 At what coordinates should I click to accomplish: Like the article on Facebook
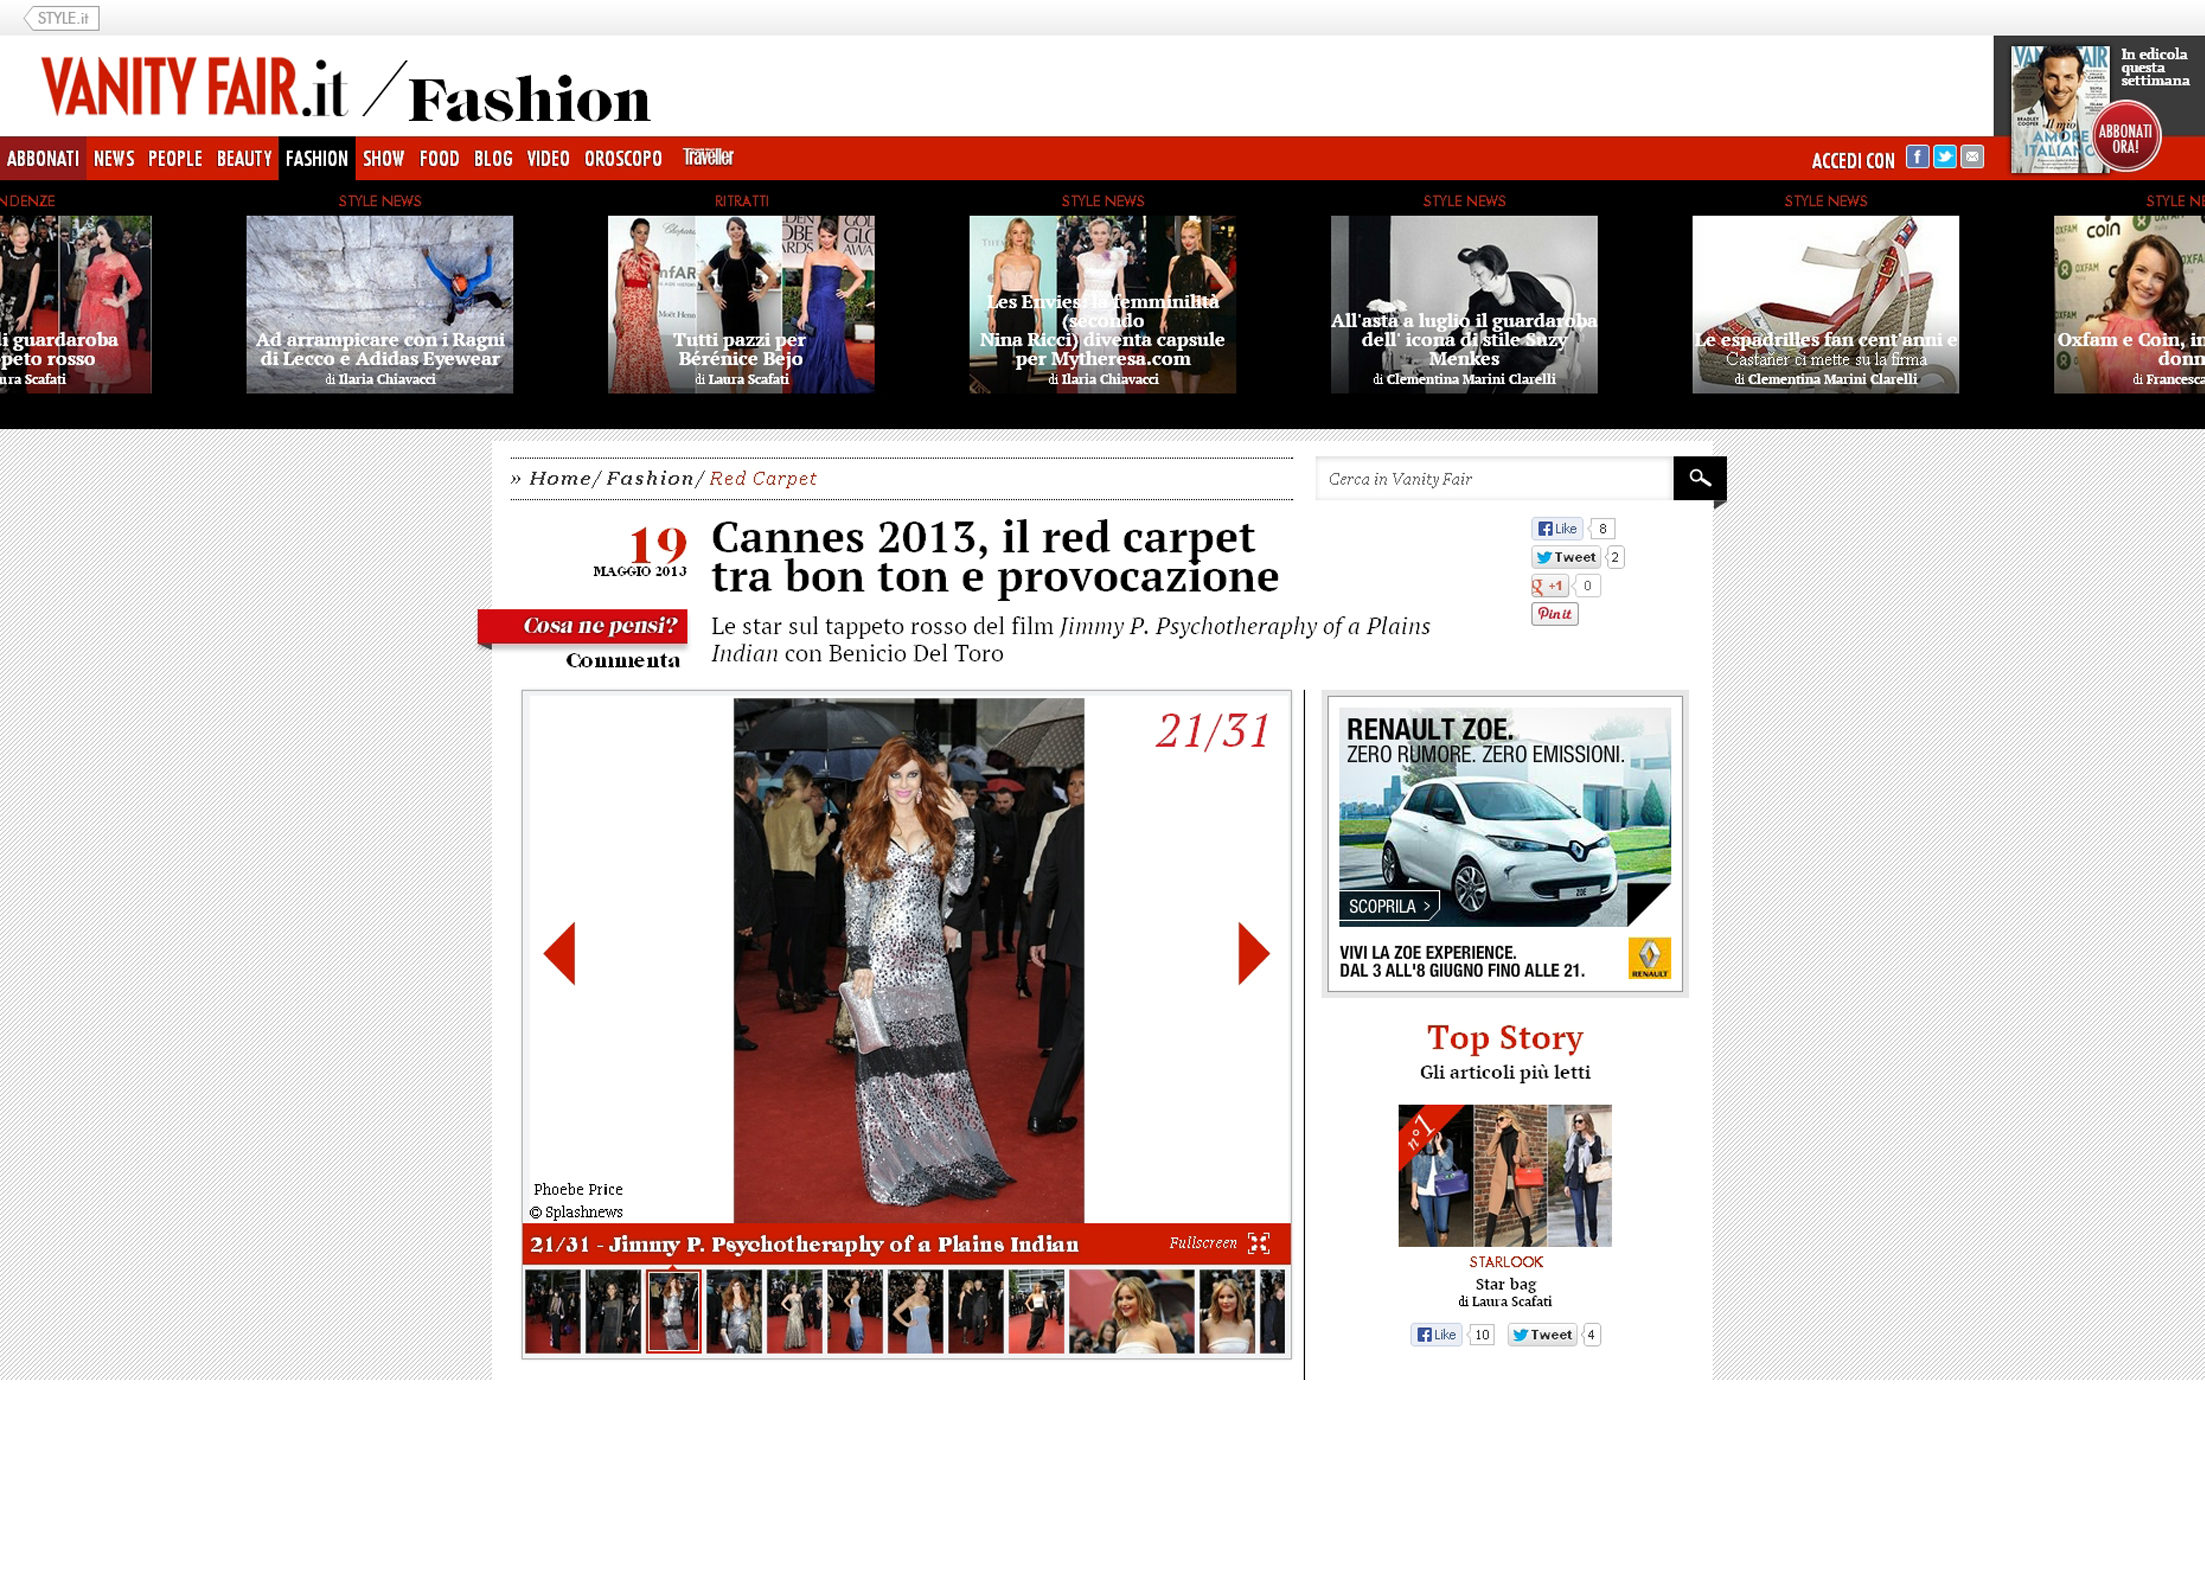(1557, 529)
